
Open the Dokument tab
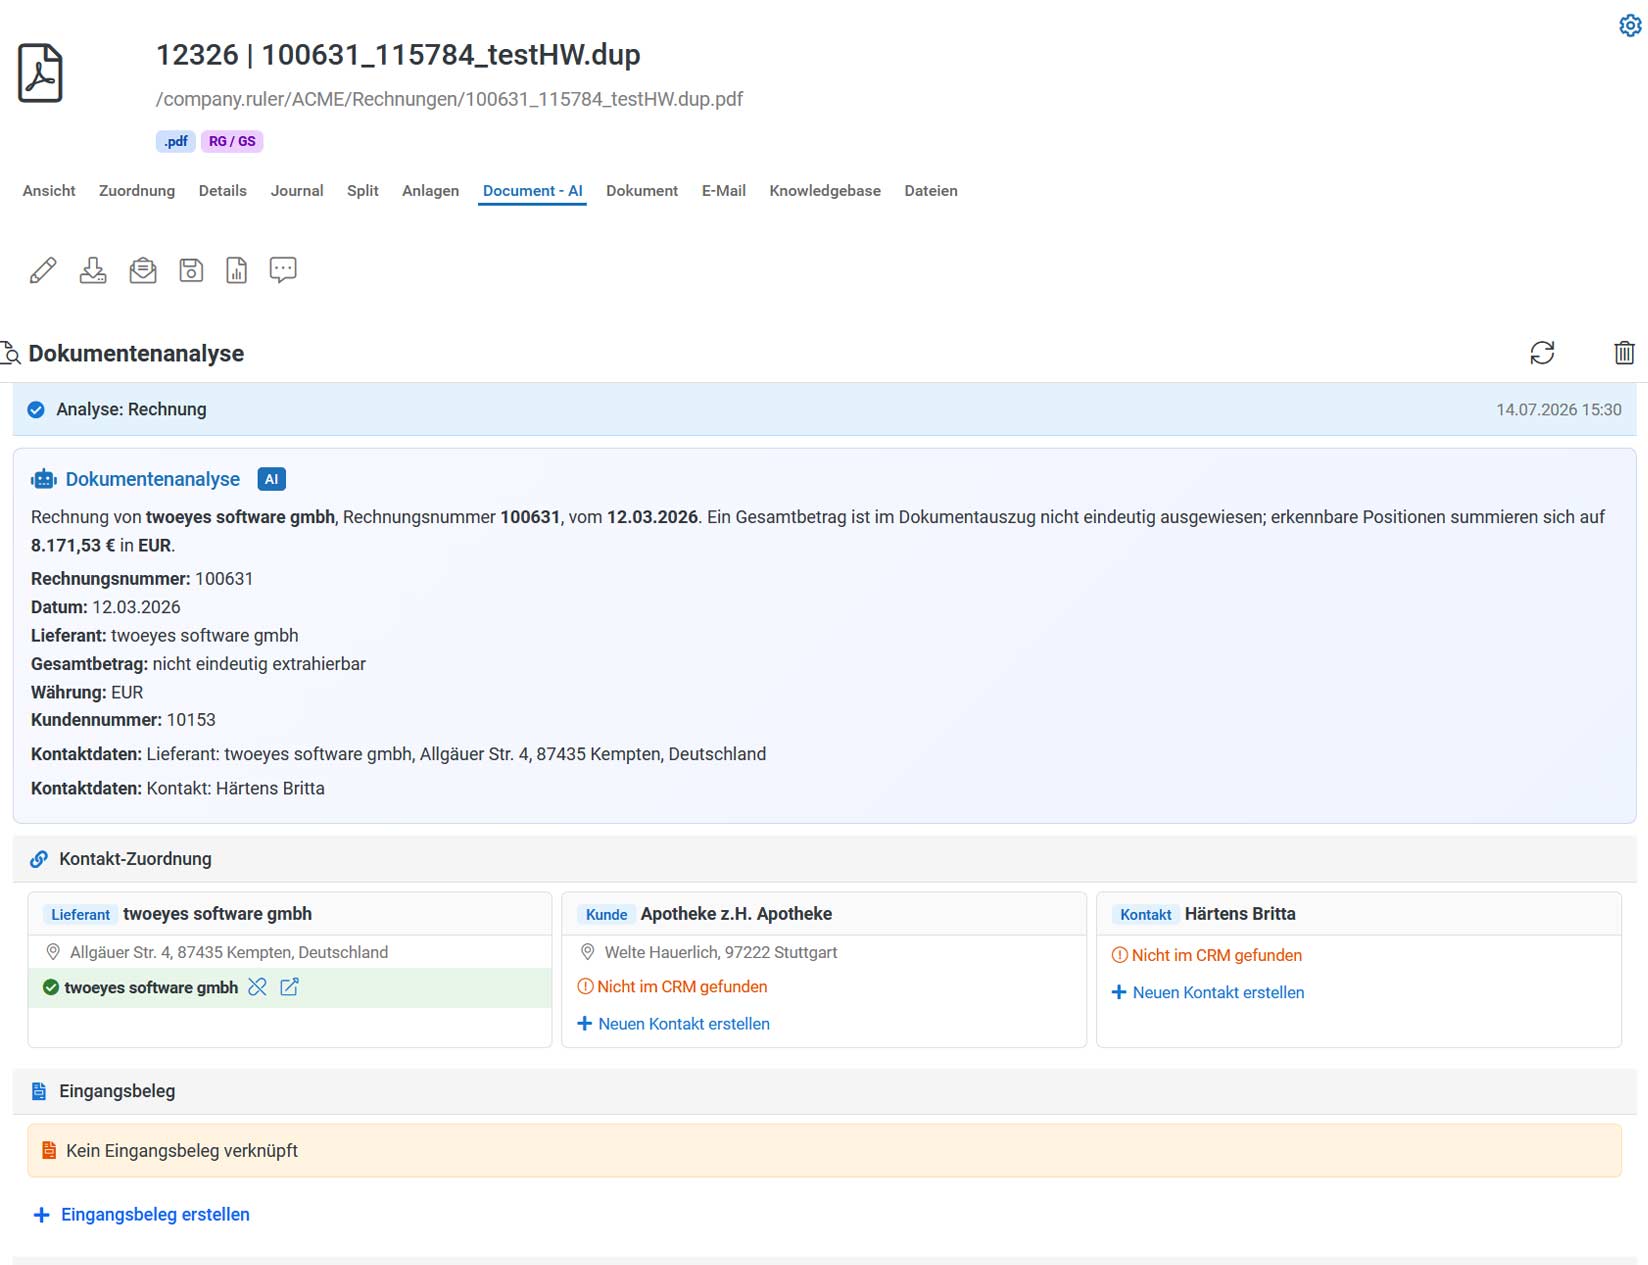[x=642, y=191]
